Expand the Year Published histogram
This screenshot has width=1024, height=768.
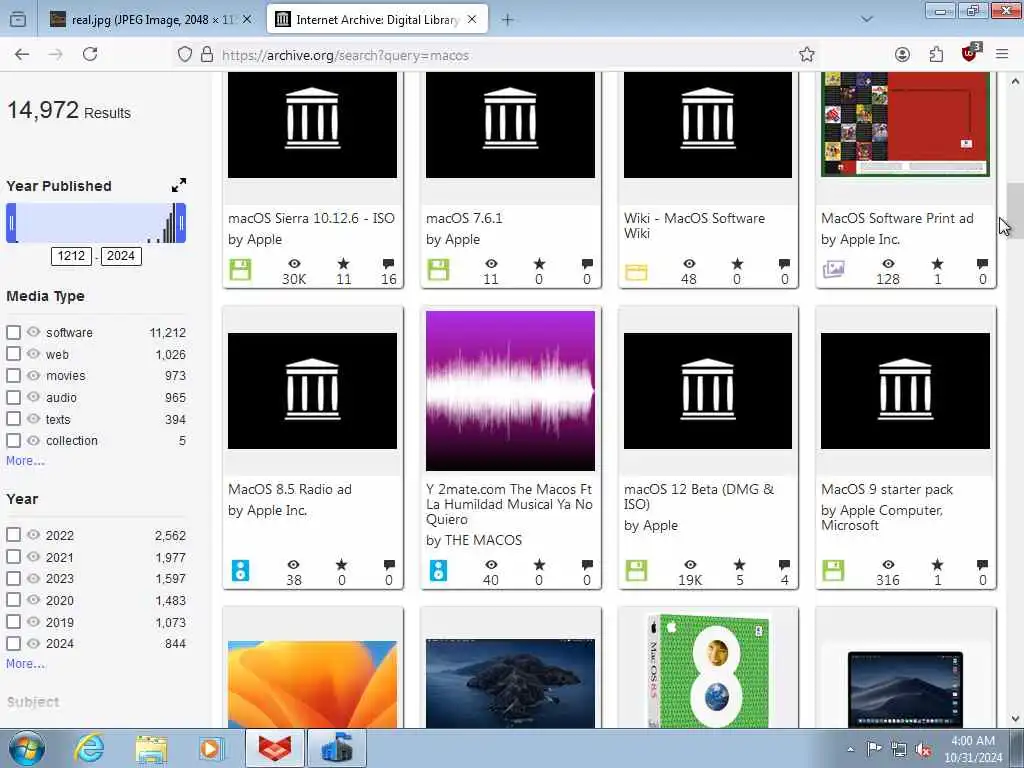click(x=179, y=185)
